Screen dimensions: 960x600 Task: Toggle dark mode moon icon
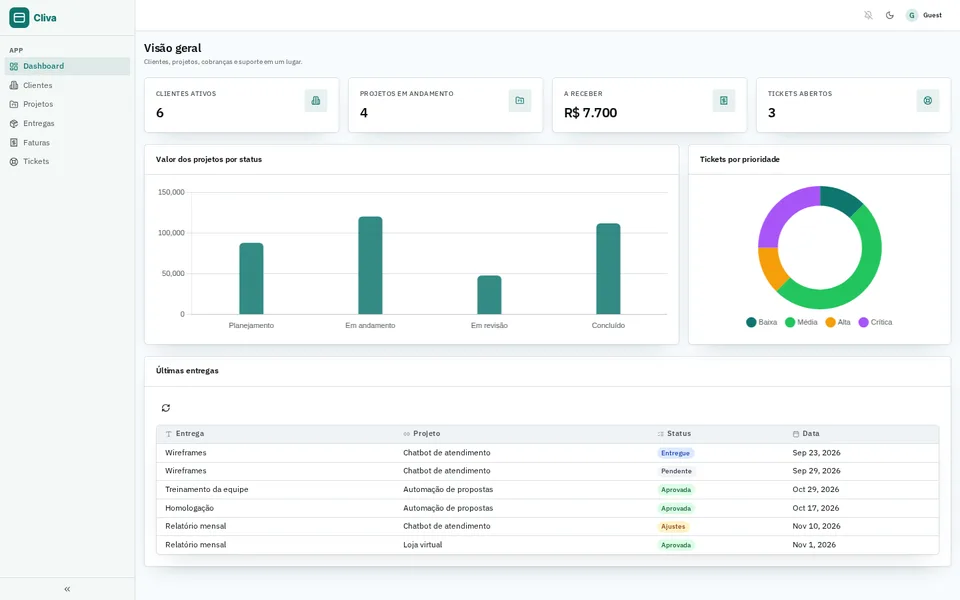890,15
